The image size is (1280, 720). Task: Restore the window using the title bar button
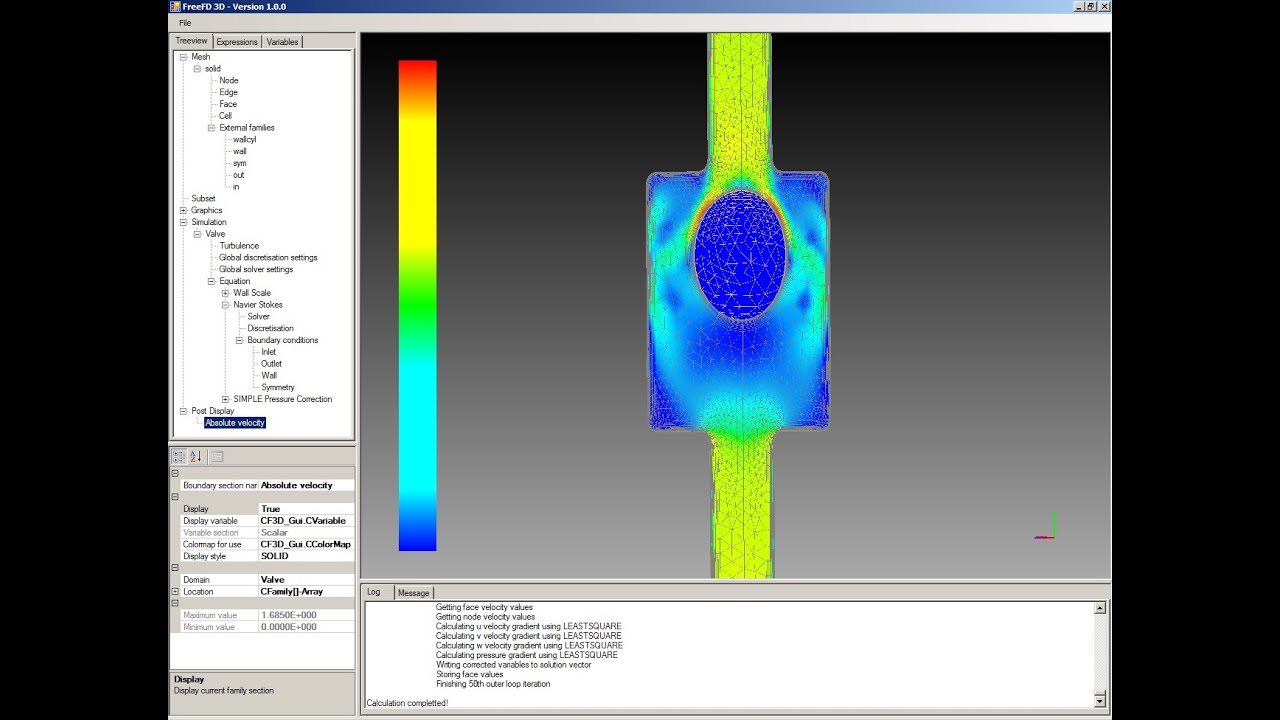point(1091,7)
